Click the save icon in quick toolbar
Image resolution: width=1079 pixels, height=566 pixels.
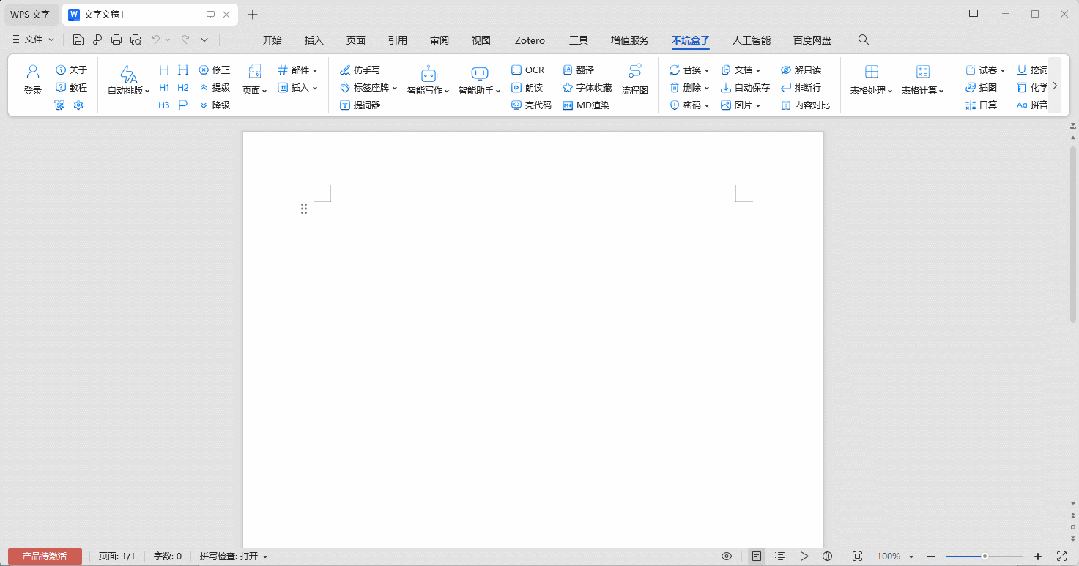[x=78, y=40]
